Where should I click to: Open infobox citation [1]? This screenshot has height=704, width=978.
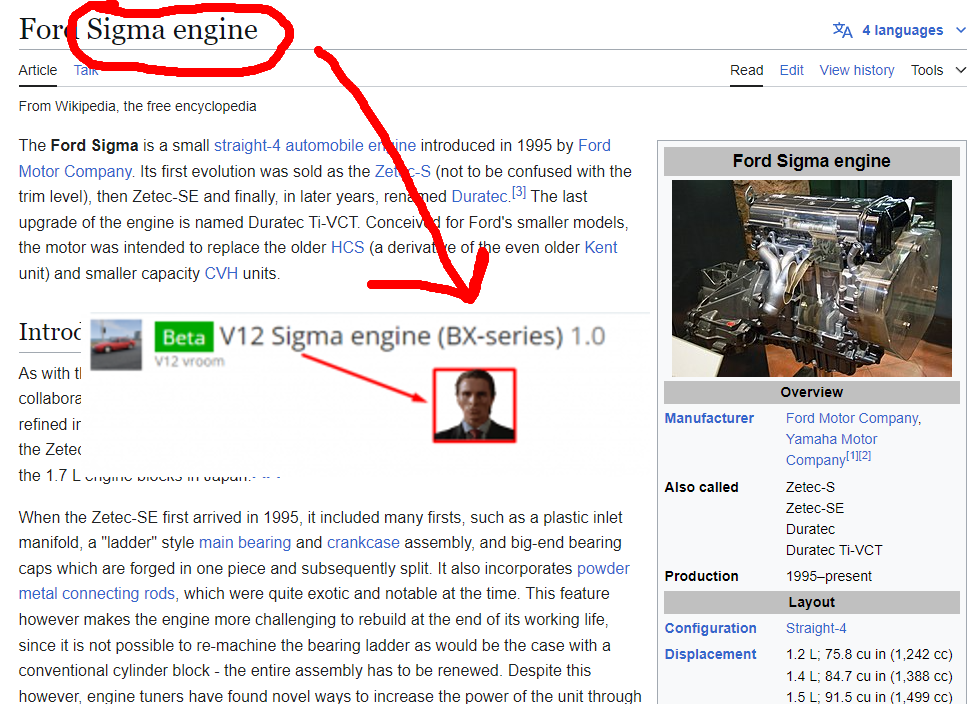852,456
